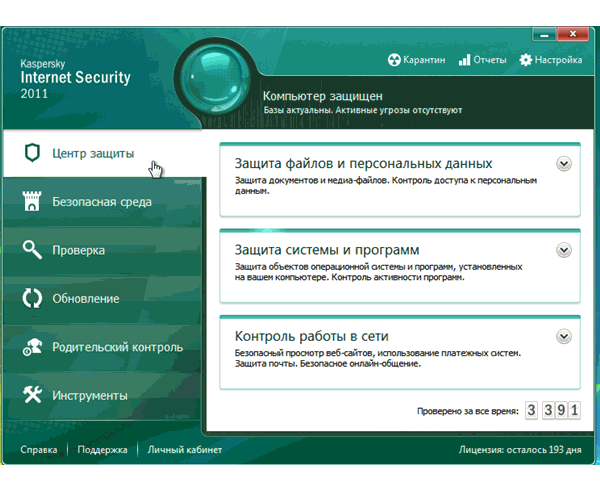
Task: Click heading Контроль работы в сети
Action: pos(311,336)
